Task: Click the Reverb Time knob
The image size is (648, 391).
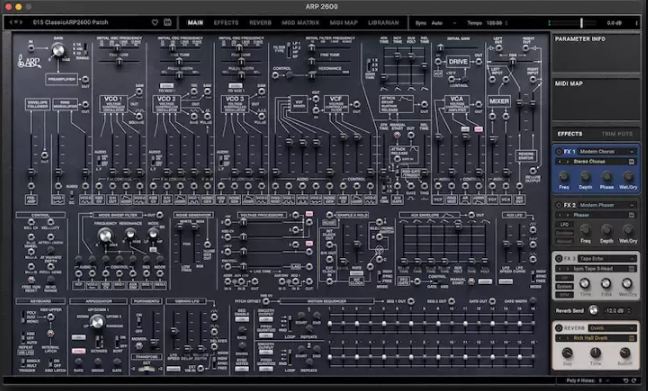Action: [x=596, y=353]
